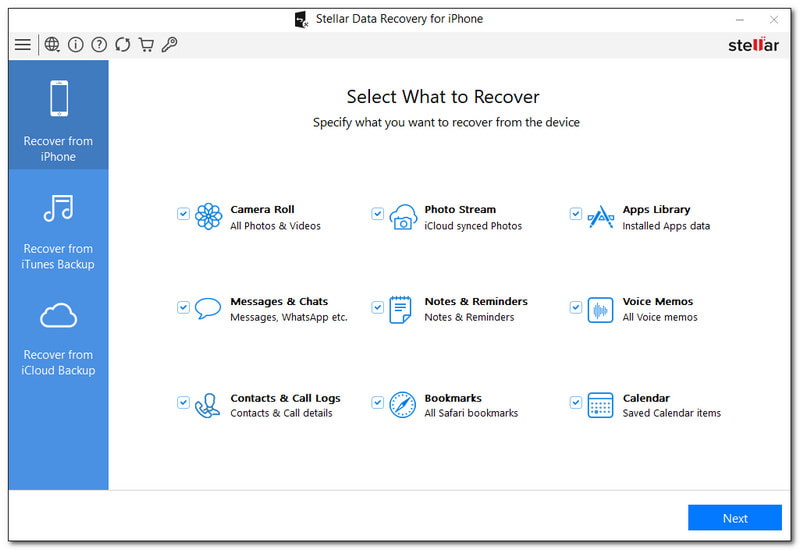This screenshot has height=550, width=800.
Task: Uncheck the Photo Stream checkbox
Action: (378, 214)
